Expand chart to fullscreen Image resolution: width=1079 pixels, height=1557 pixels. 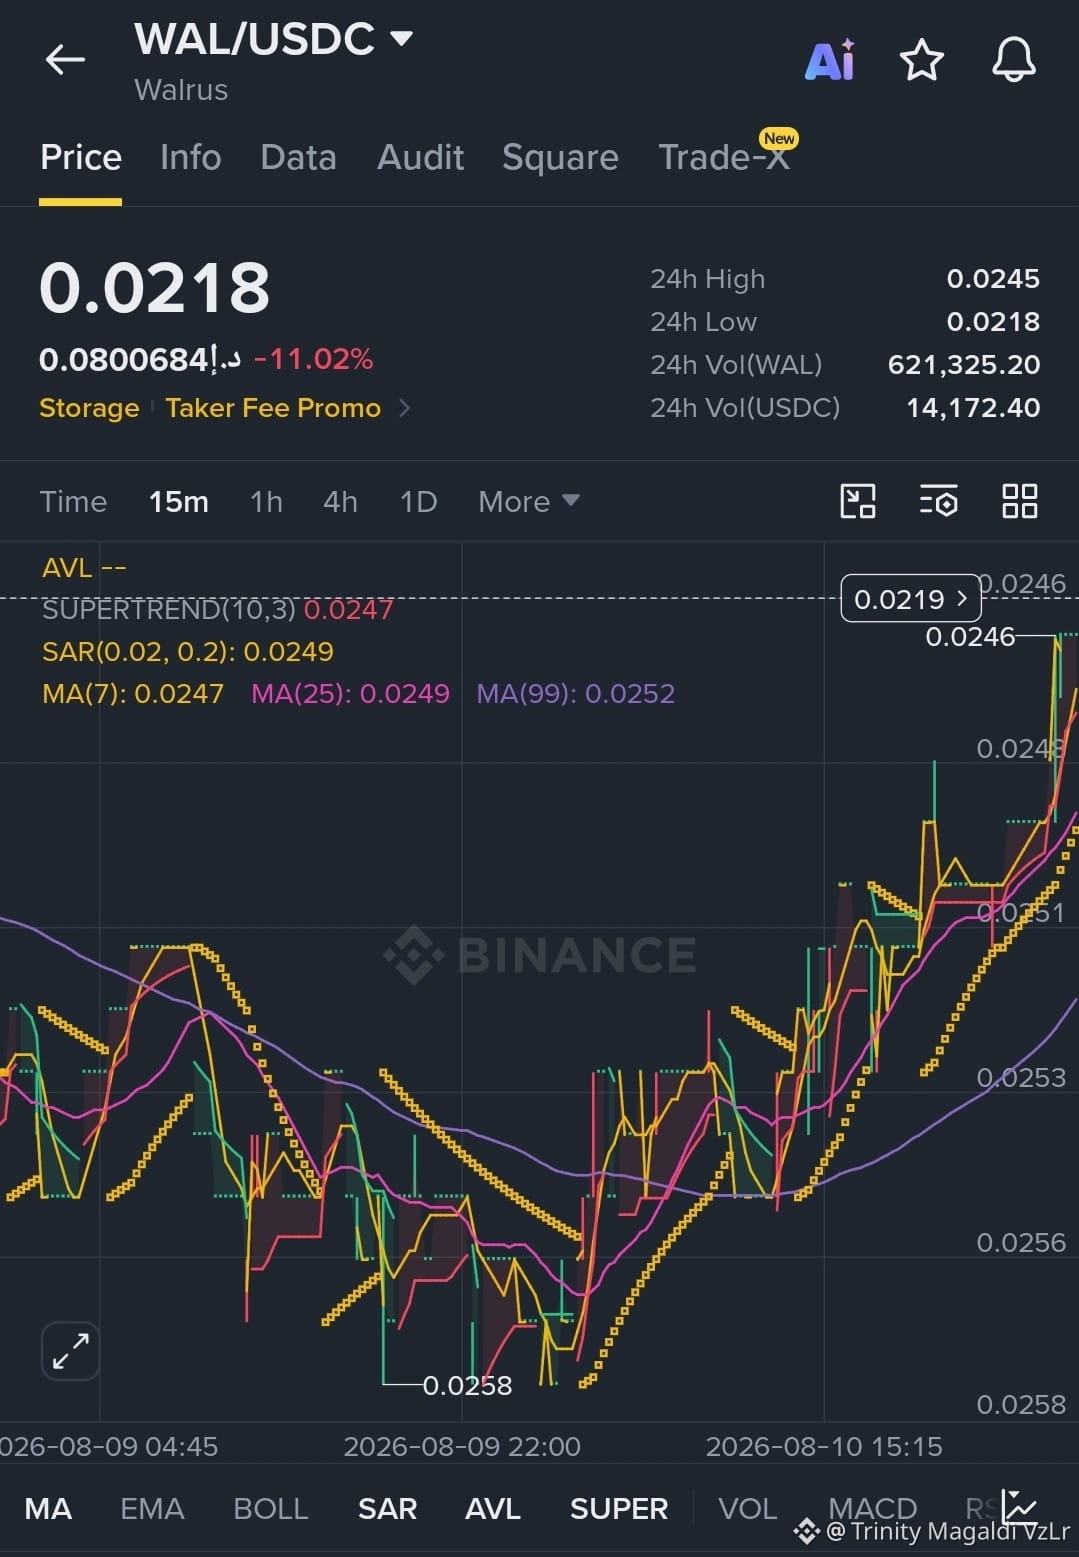pos(70,1351)
